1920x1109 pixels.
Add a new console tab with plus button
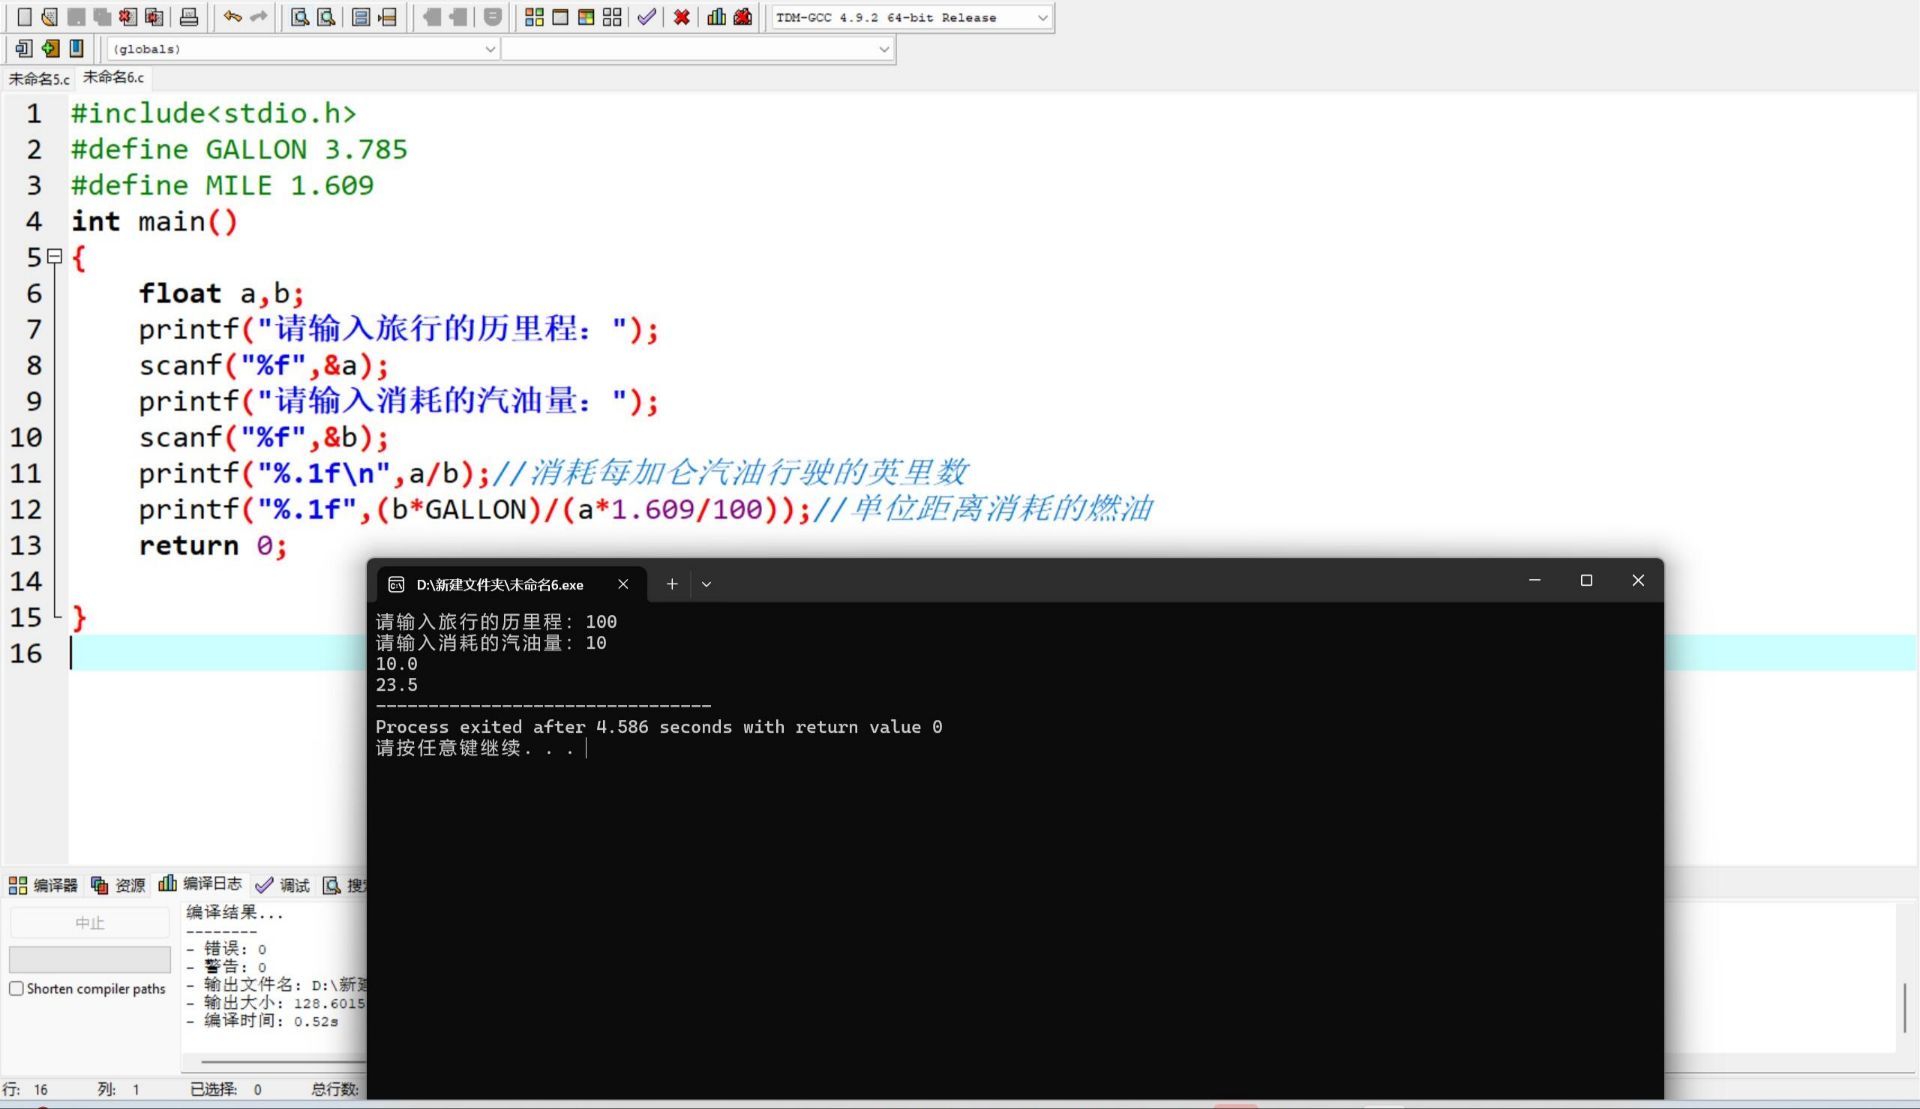(x=672, y=584)
